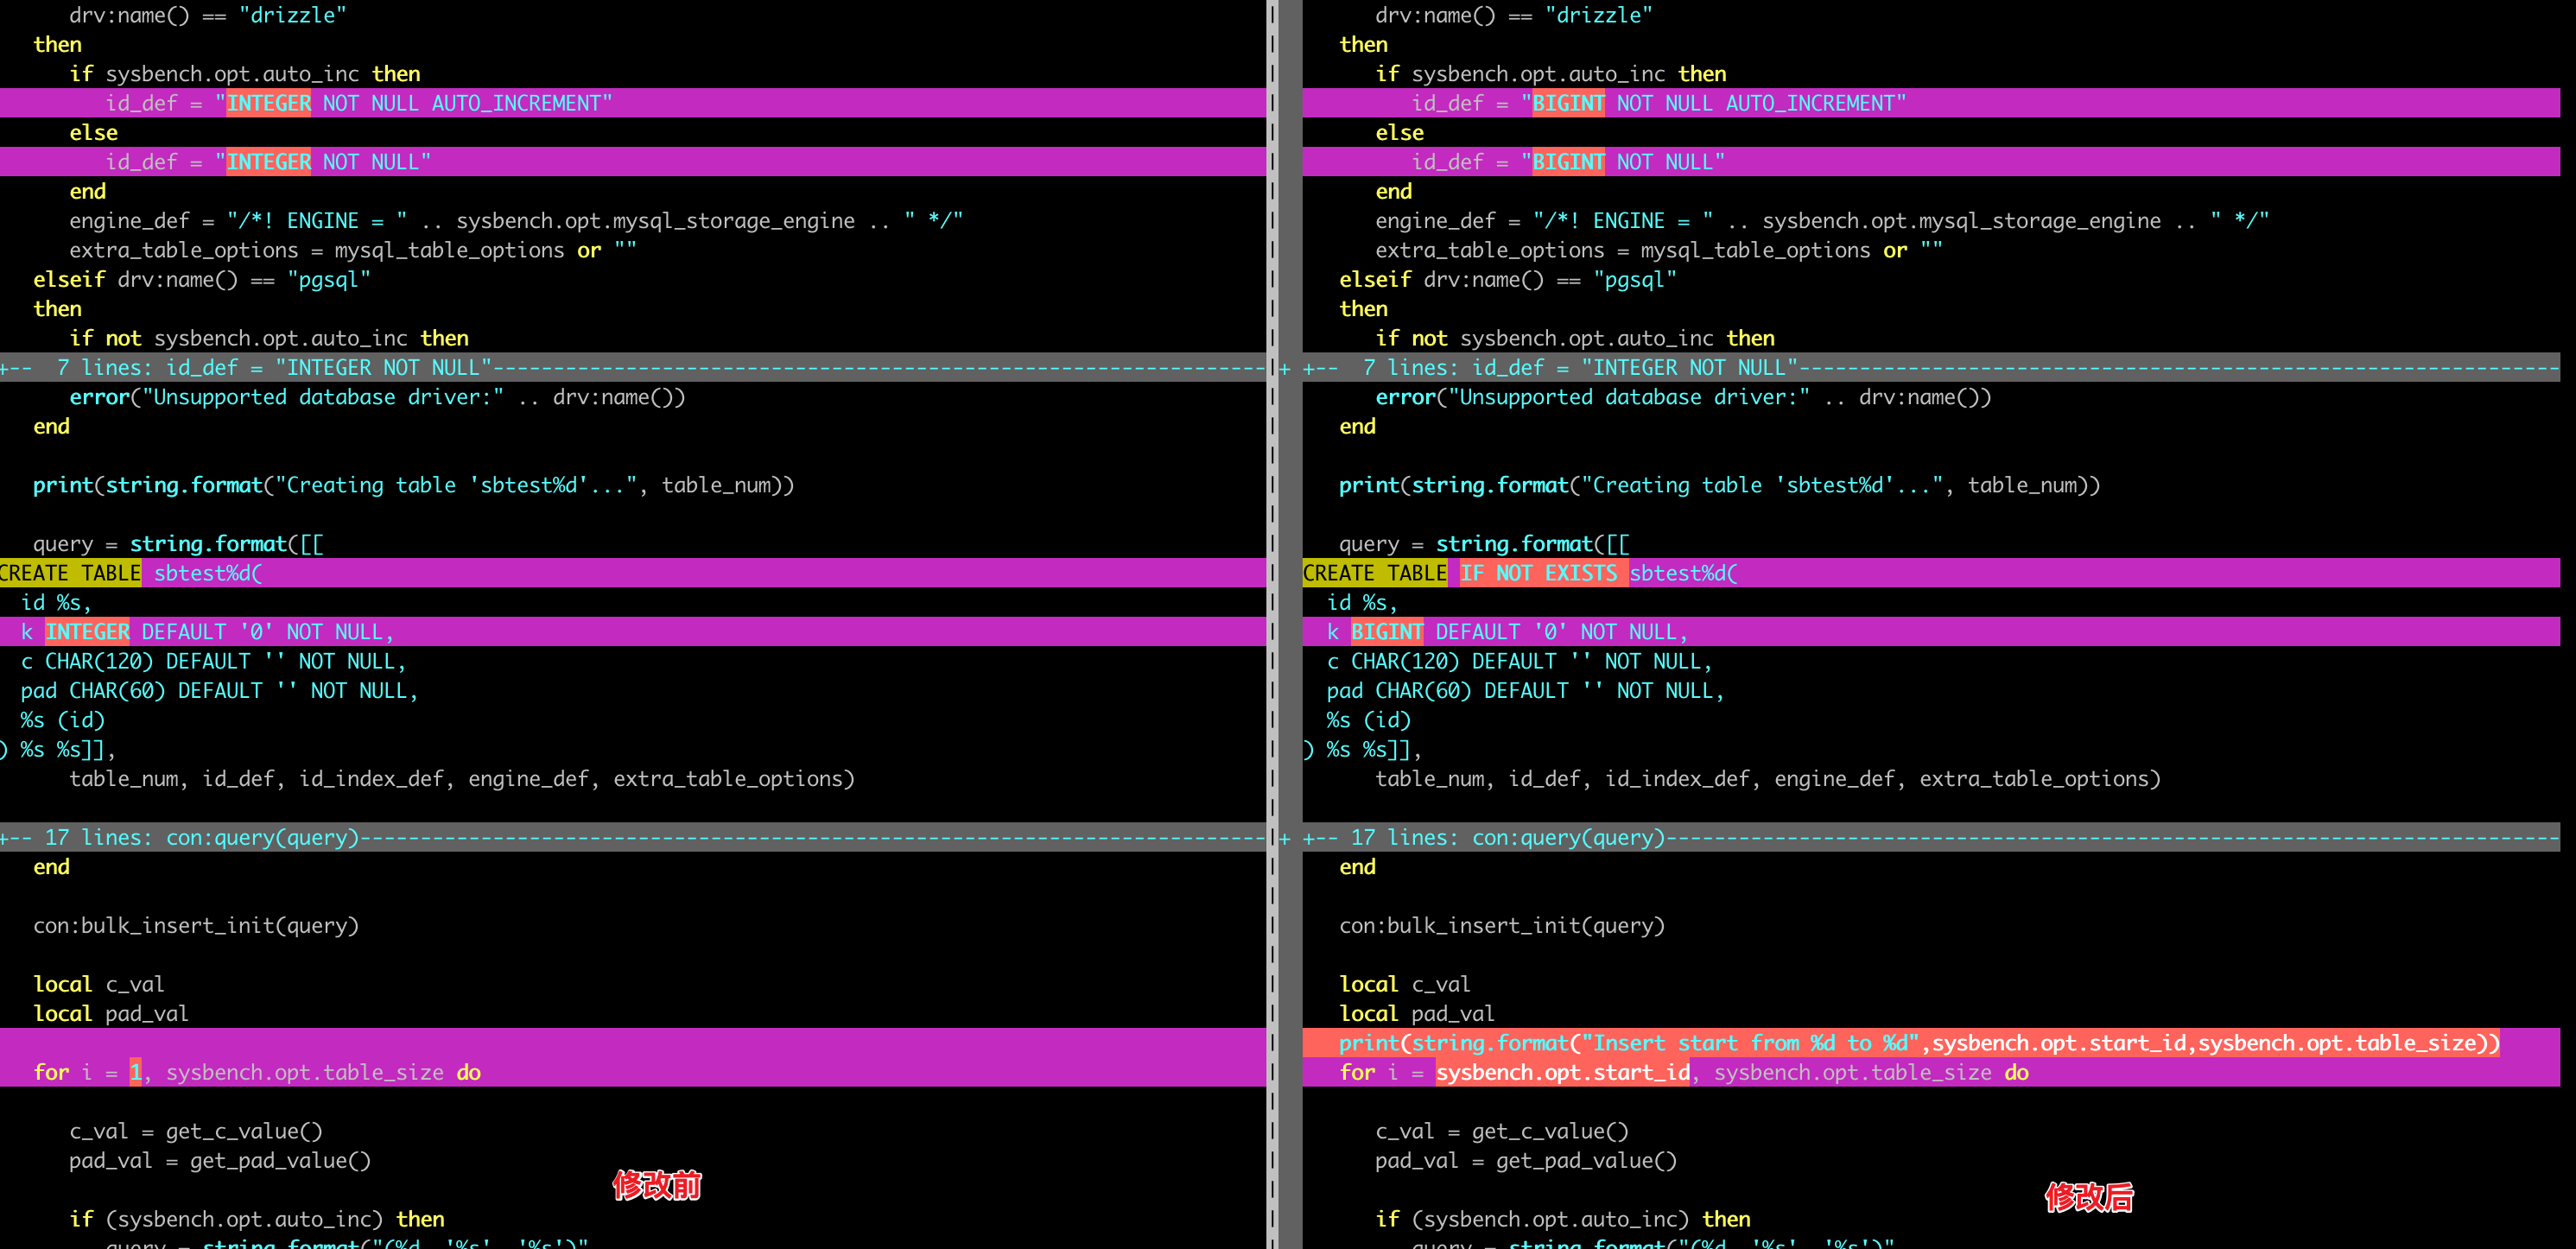
Task: Expand right folded '7 lines: id_def' section
Action: pyautogui.click(x=1580, y=368)
